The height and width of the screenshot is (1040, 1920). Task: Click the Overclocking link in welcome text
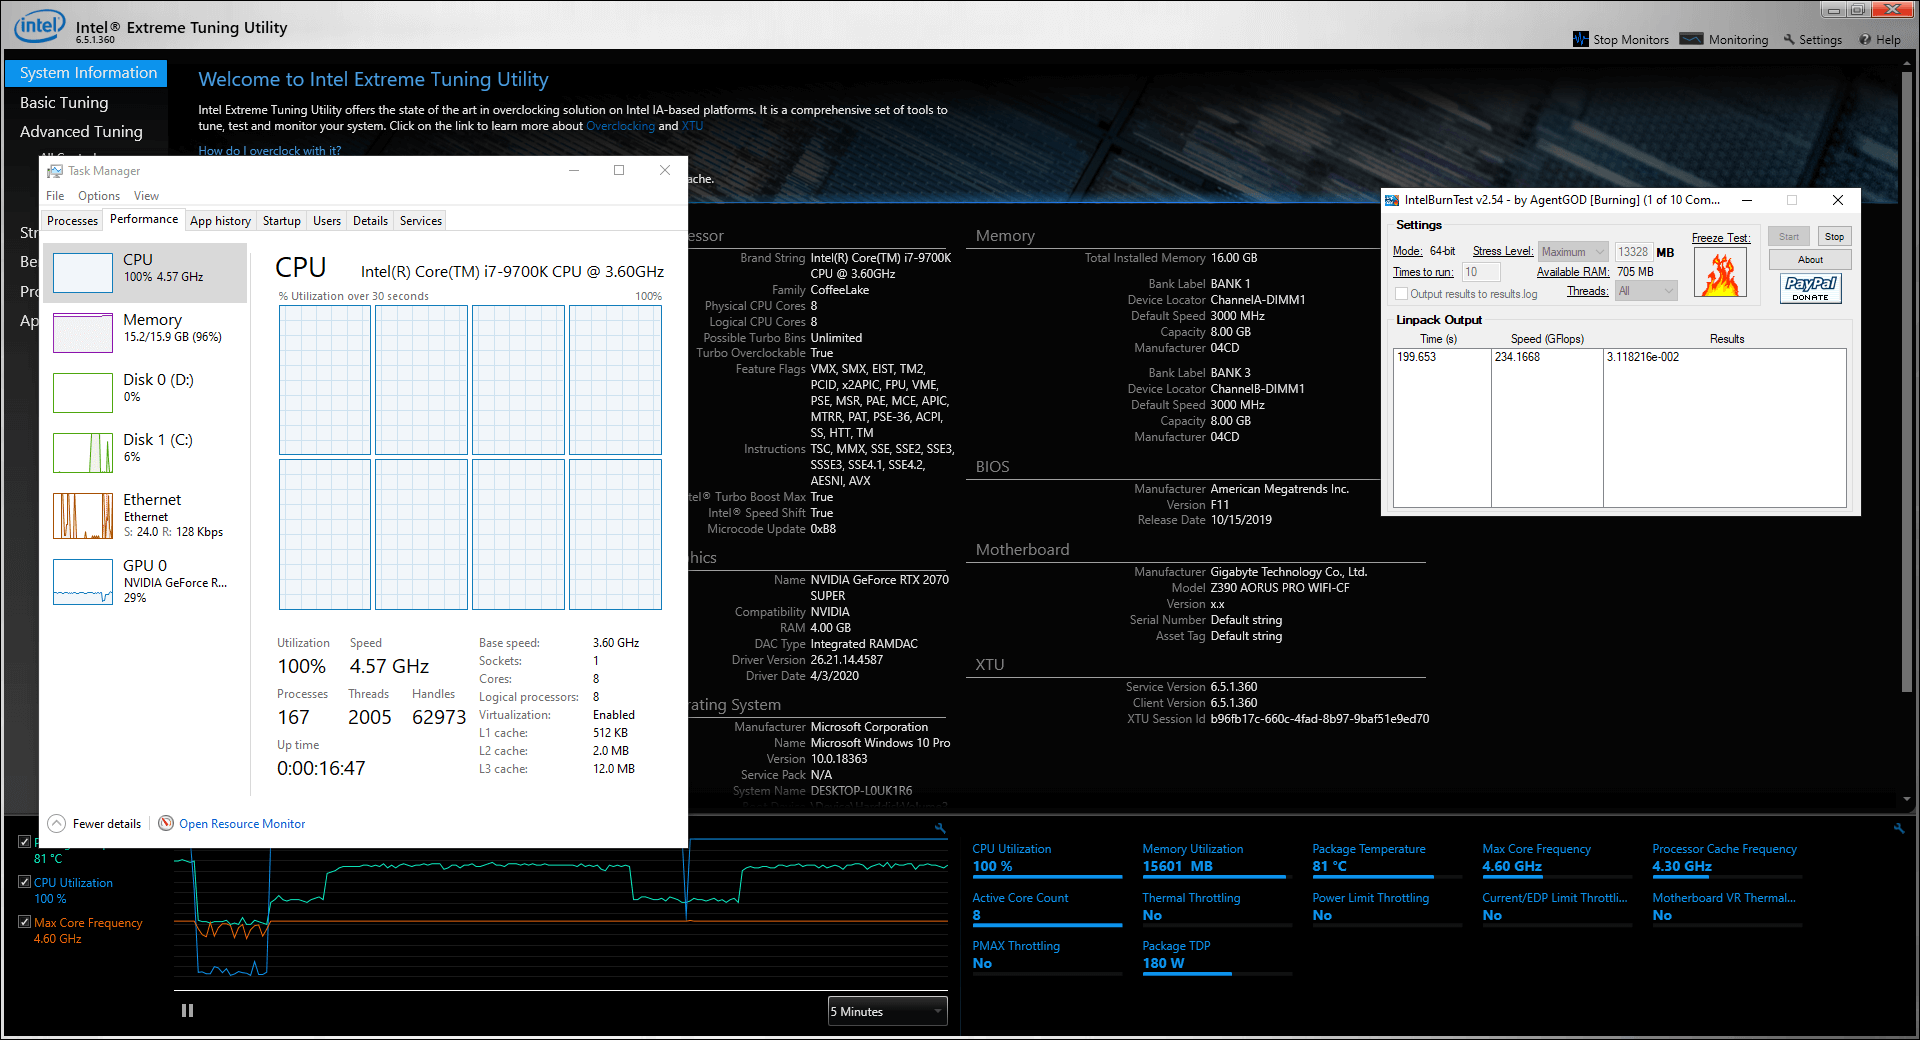point(620,126)
